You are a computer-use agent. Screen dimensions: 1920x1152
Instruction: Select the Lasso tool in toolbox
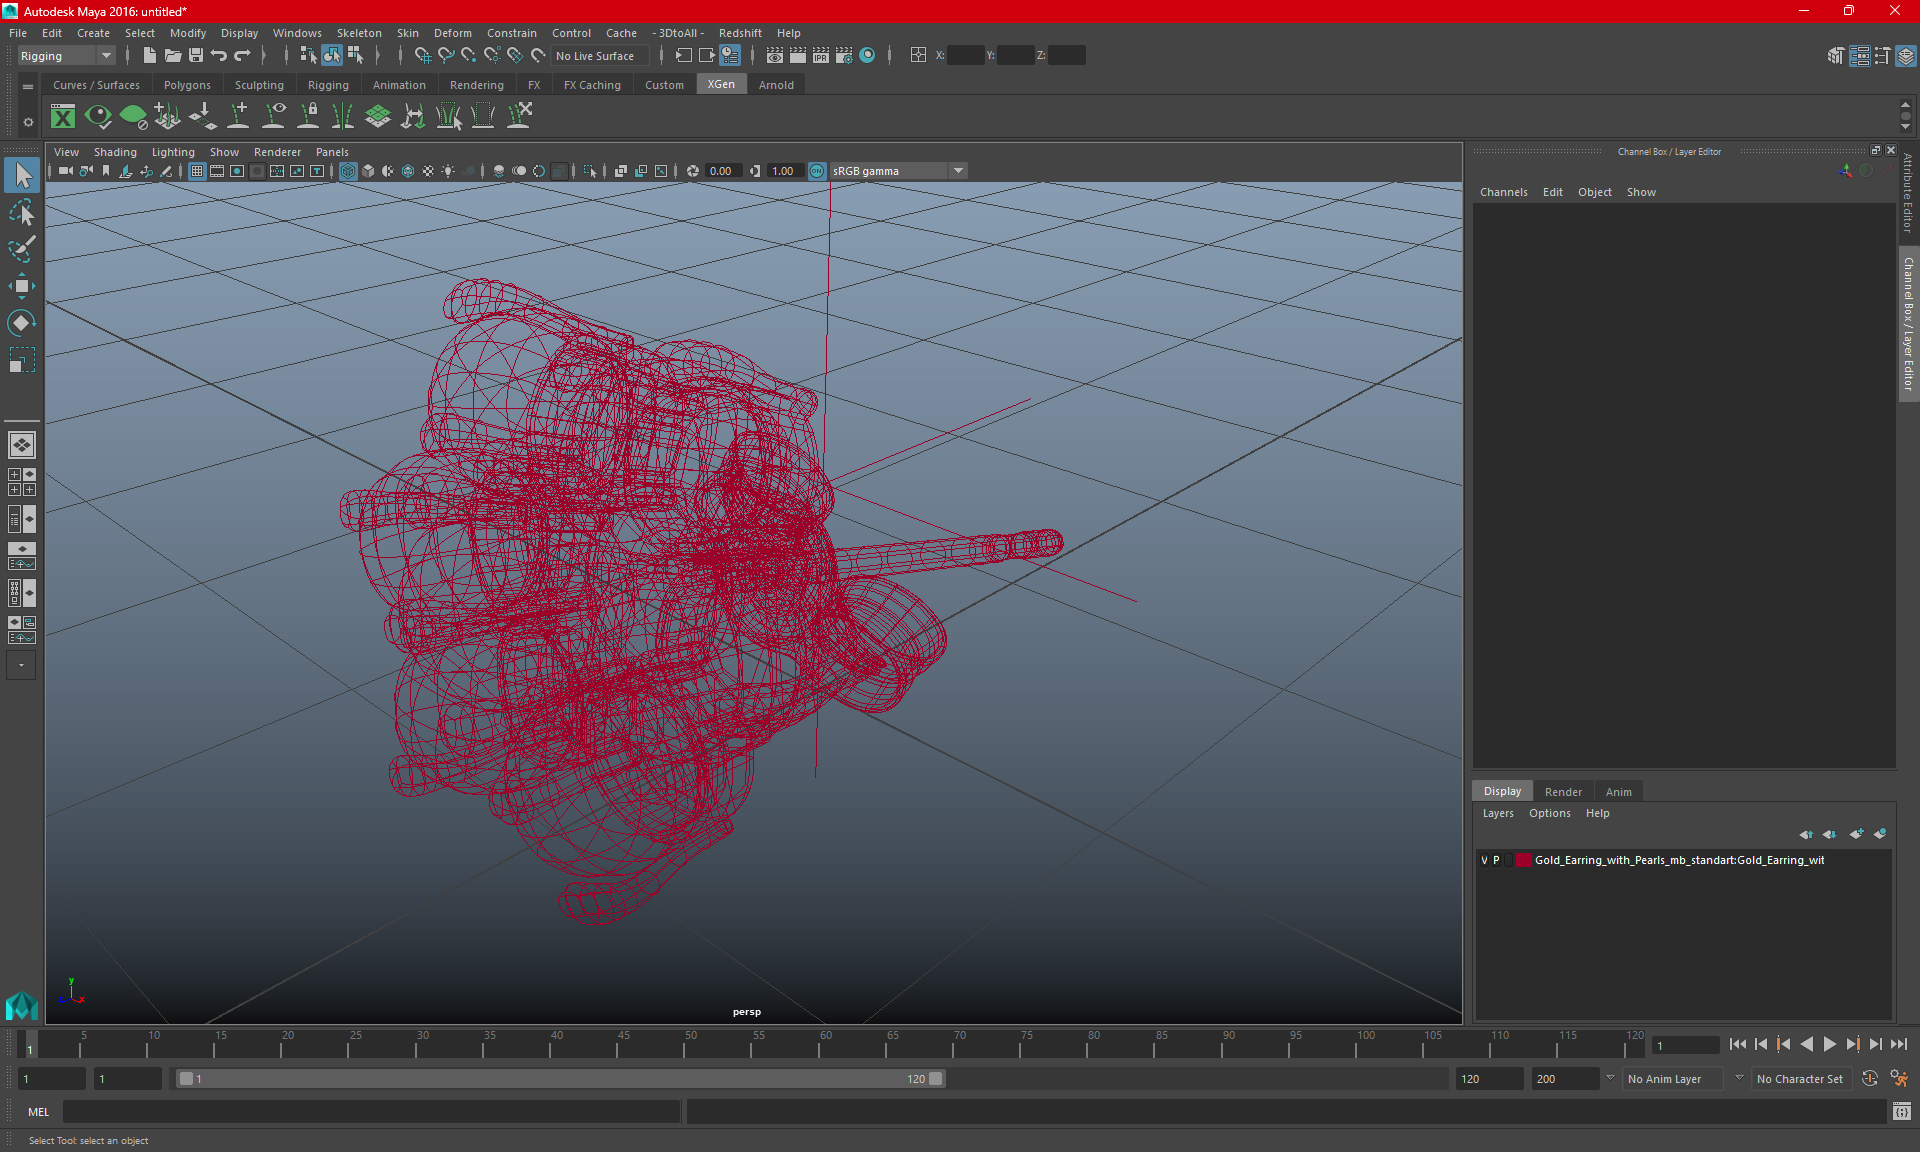(21, 213)
